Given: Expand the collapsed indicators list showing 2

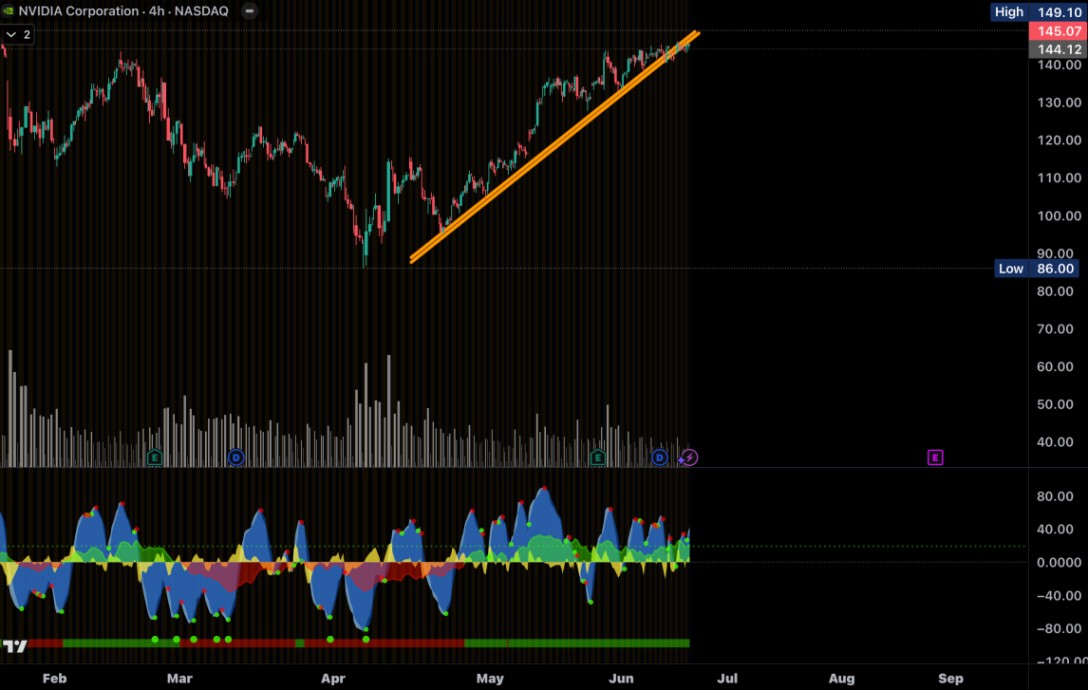Looking at the screenshot, I should [18, 35].
